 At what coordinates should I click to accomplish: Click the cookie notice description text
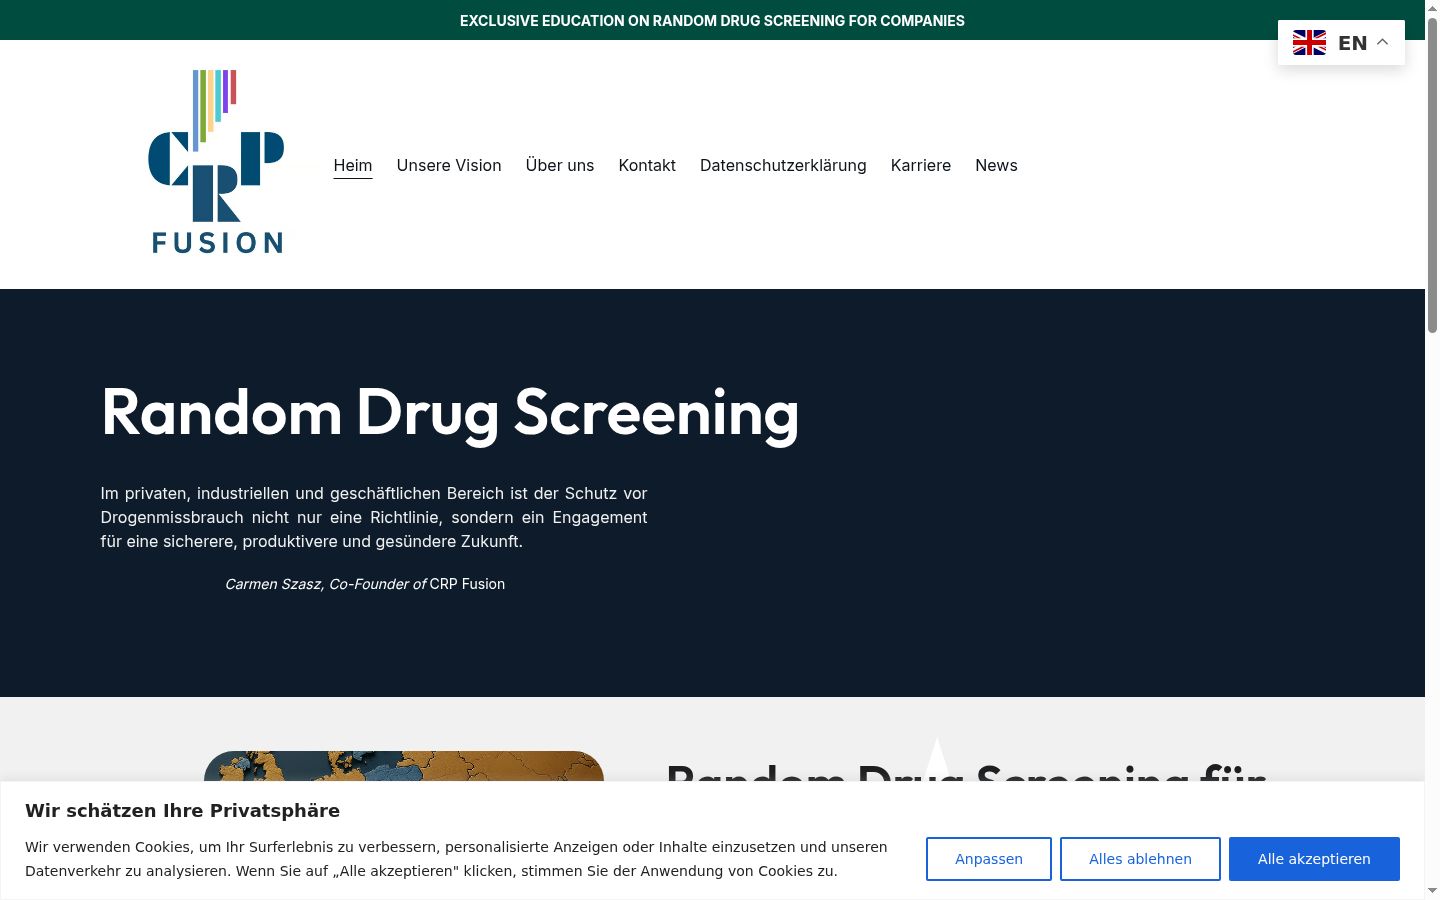click(456, 859)
